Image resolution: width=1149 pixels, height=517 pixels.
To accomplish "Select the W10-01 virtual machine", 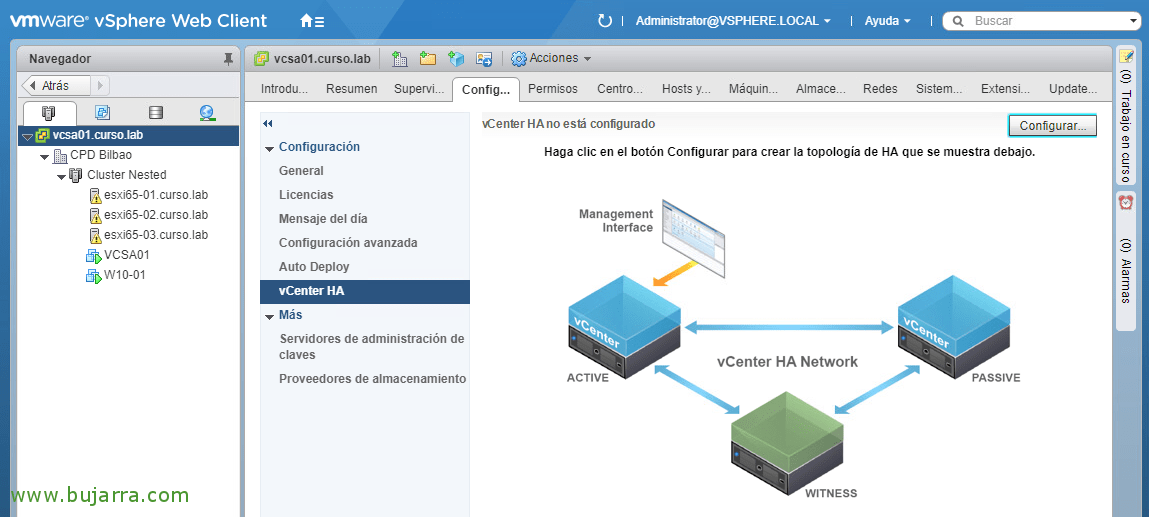I will coord(123,275).
